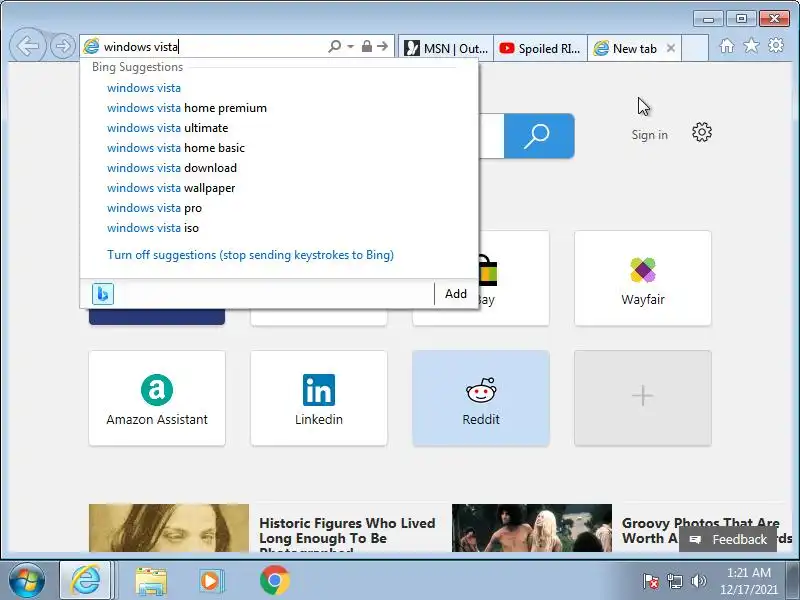Open a blank new tab button
Screen dimensions: 800x600
[695, 48]
